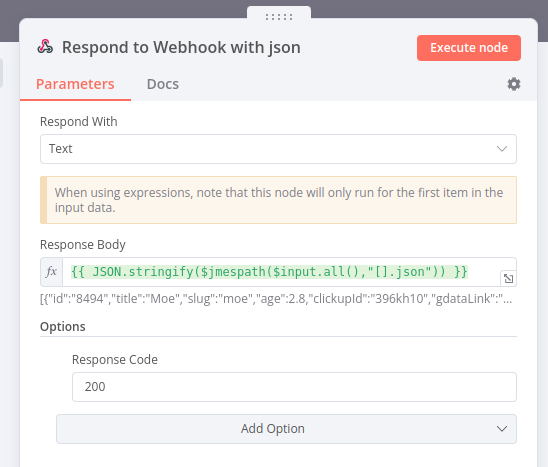Rename node via title Respond to Webhook with json
This screenshot has height=467, width=548.
[181, 48]
